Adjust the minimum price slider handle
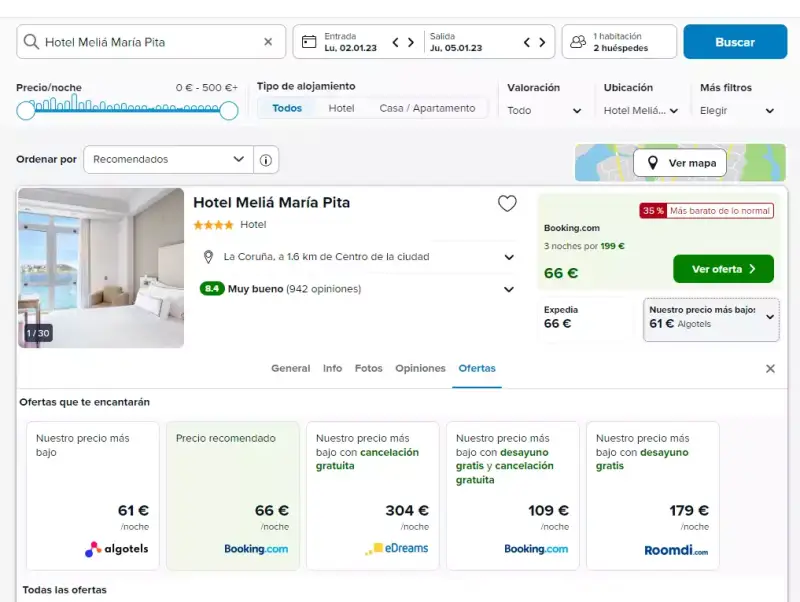 pyautogui.click(x=26, y=110)
